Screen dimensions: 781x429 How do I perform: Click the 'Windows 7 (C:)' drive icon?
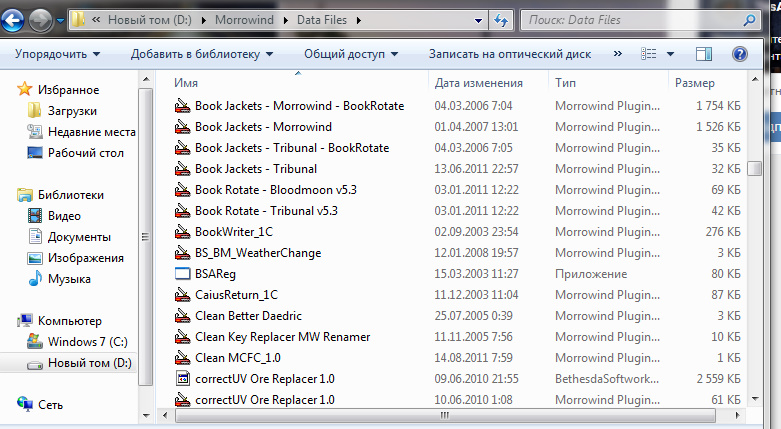34,341
